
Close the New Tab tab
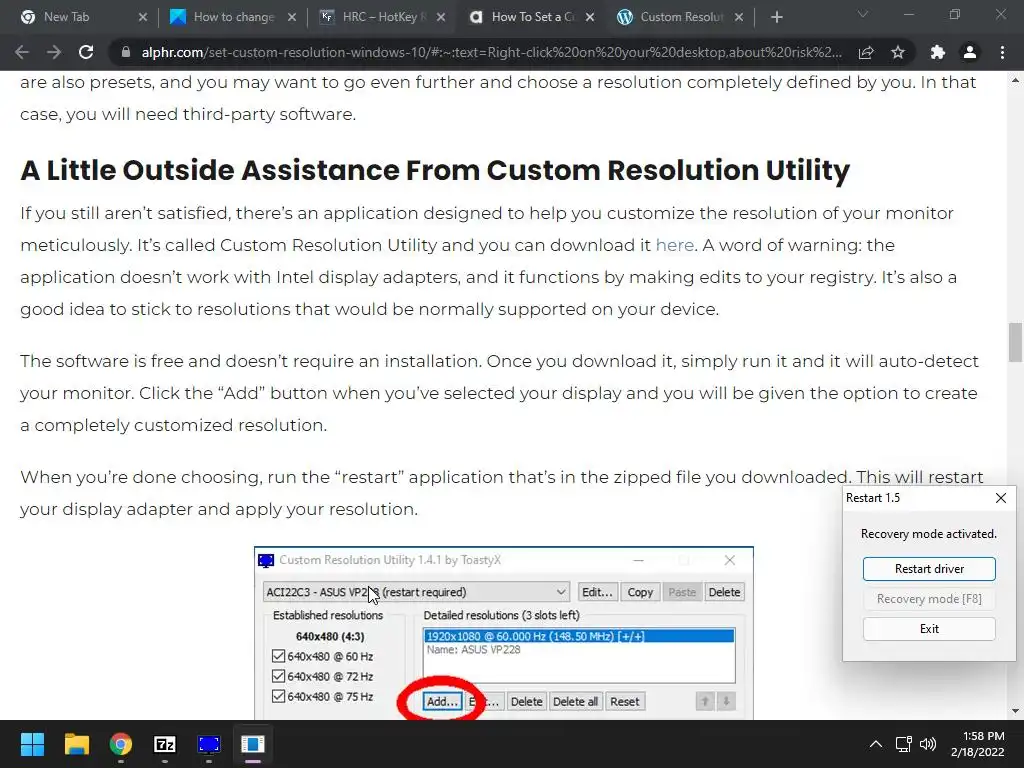(x=143, y=17)
